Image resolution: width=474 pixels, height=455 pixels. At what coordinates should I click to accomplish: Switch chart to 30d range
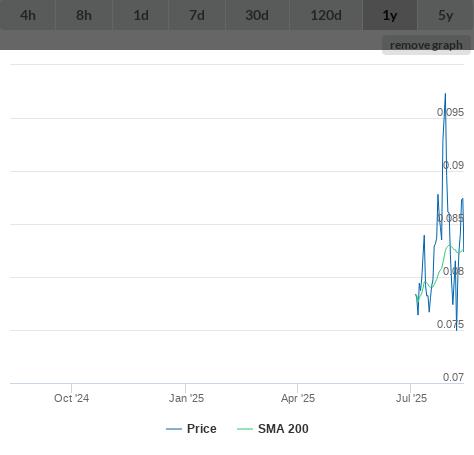pyautogui.click(x=257, y=15)
